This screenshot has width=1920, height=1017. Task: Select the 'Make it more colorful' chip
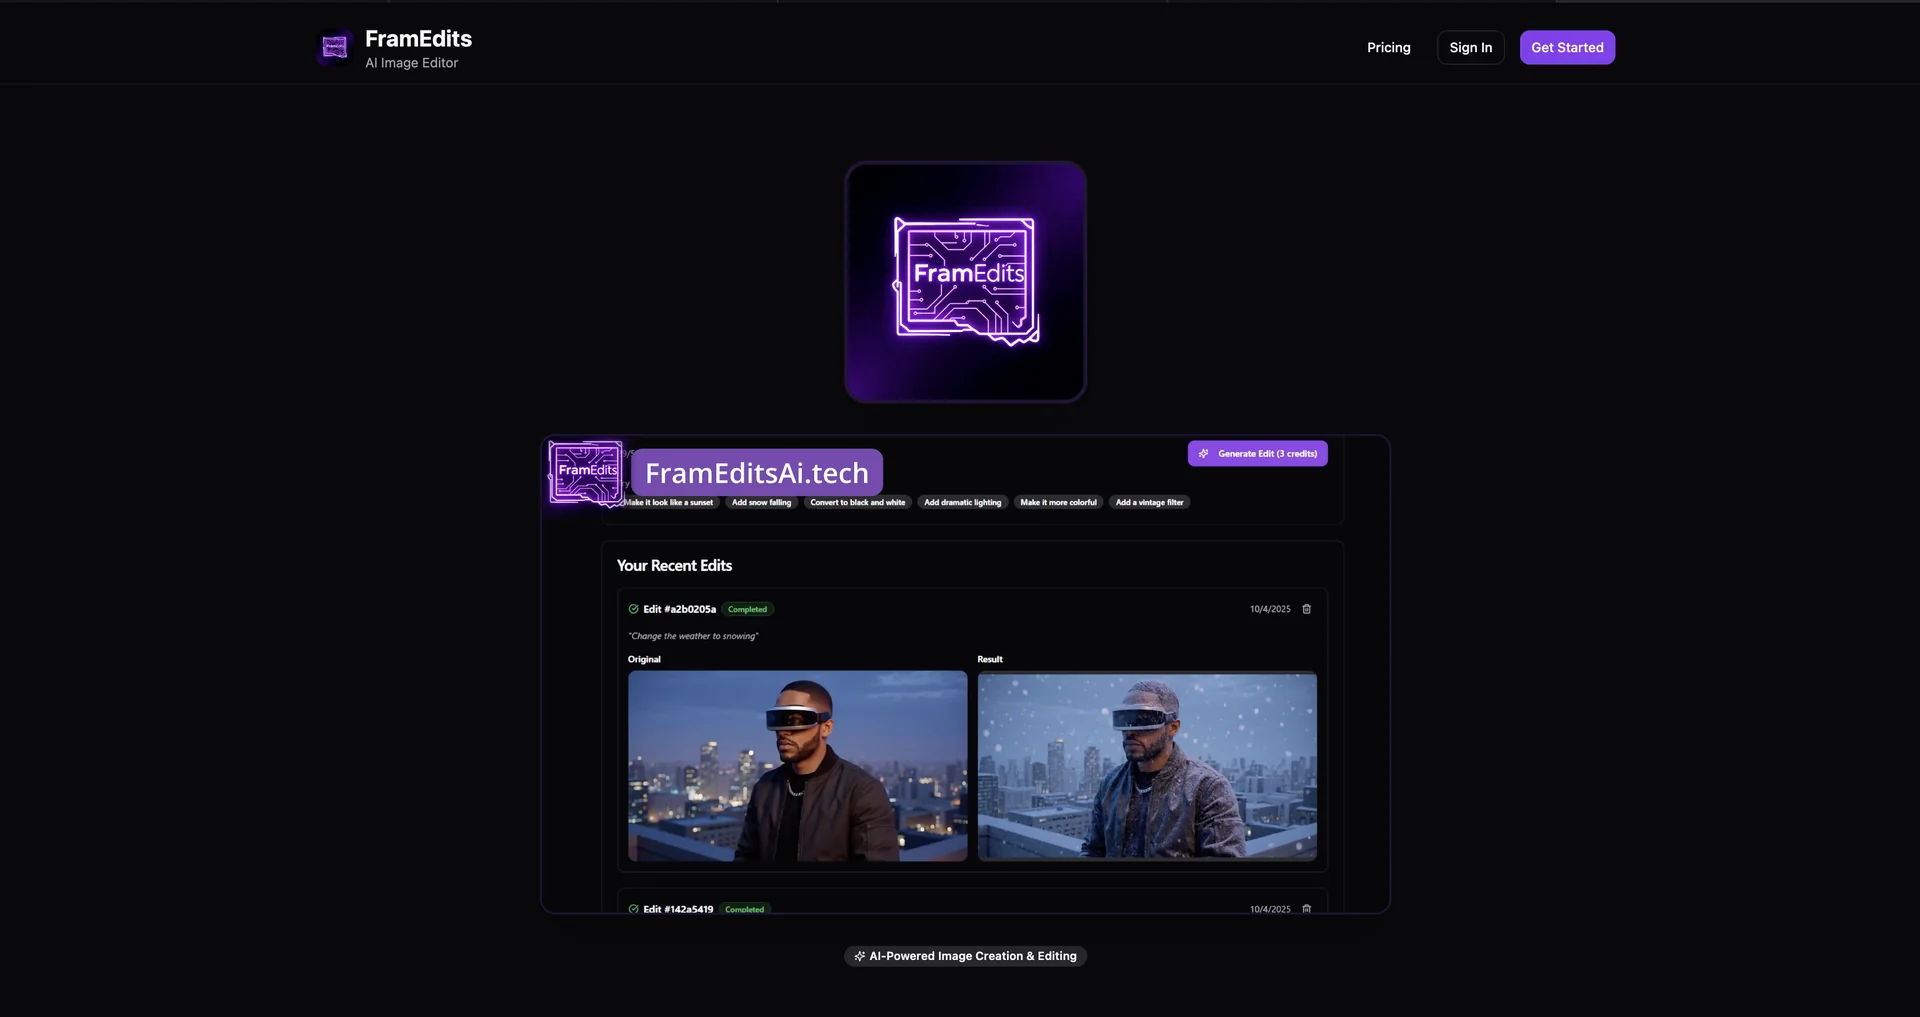coord(1057,502)
